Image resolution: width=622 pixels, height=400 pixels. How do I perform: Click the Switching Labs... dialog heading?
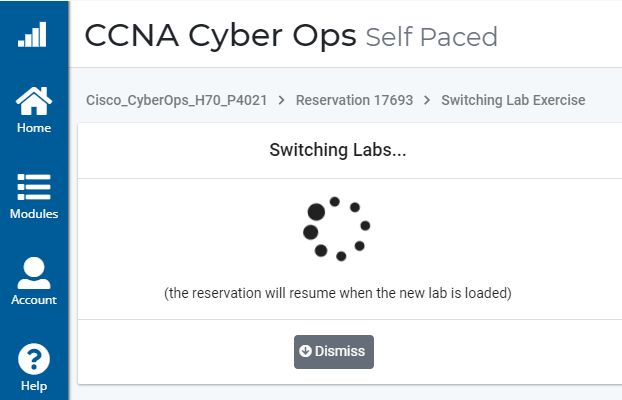337,151
